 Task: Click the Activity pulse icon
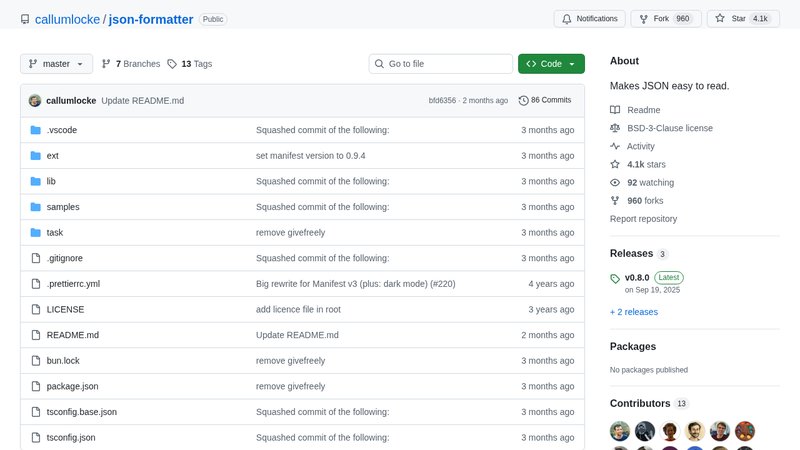615,146
